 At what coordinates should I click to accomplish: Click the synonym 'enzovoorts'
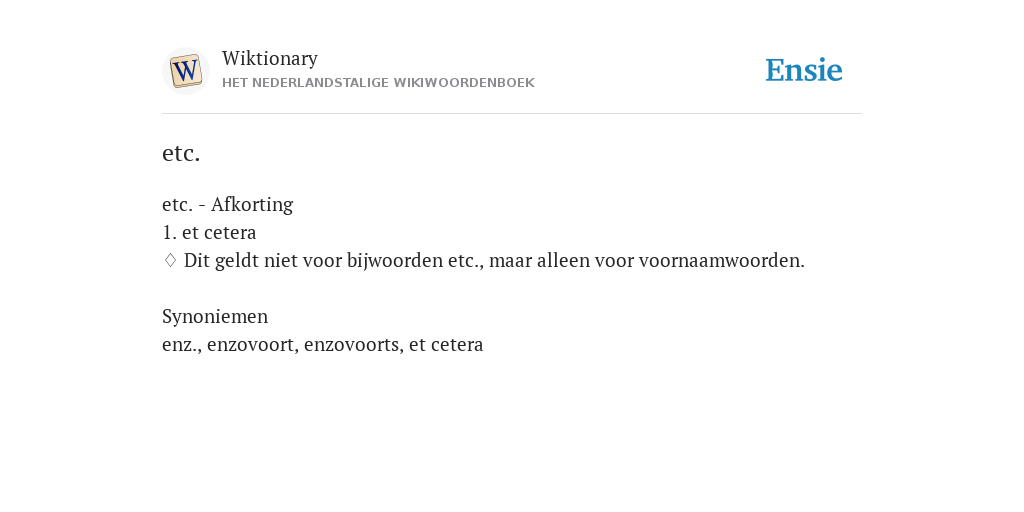coord(353,345)
